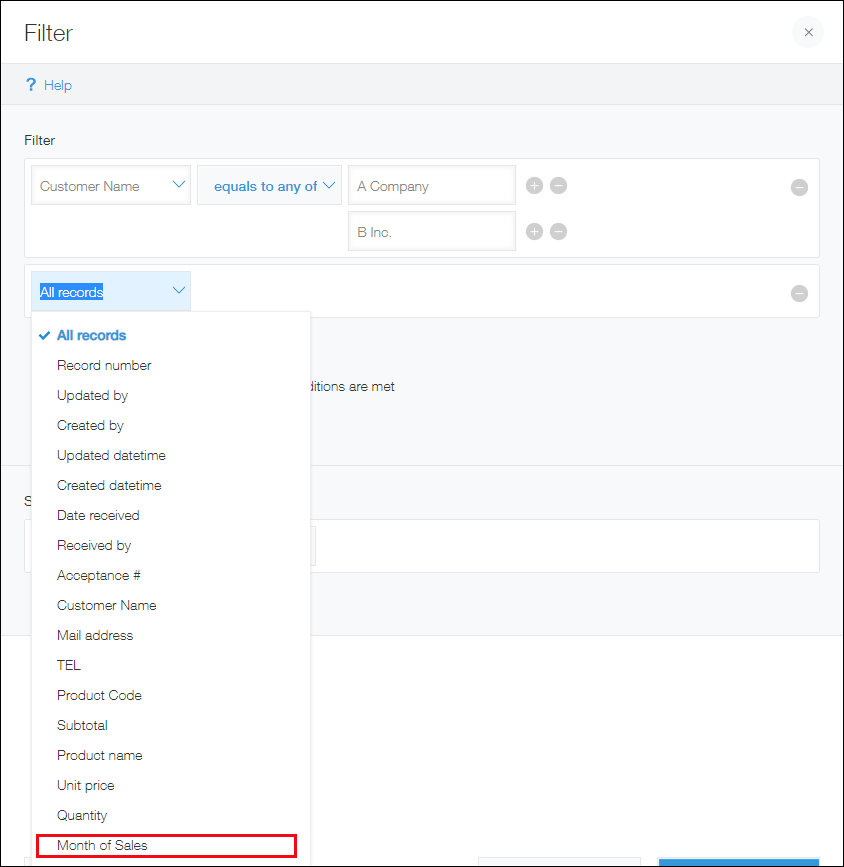The image size is (844, 867).
Task: Click the question mark Help icon
Action: click(x=29, y=85)
